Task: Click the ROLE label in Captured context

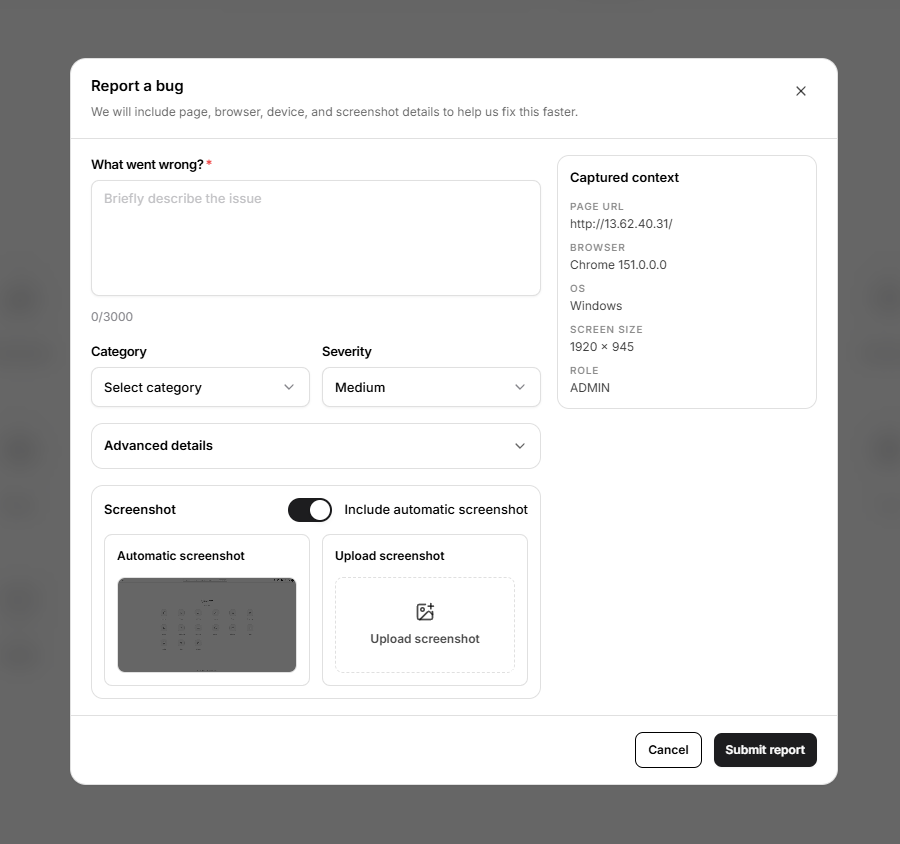Action: pos(584,371)
